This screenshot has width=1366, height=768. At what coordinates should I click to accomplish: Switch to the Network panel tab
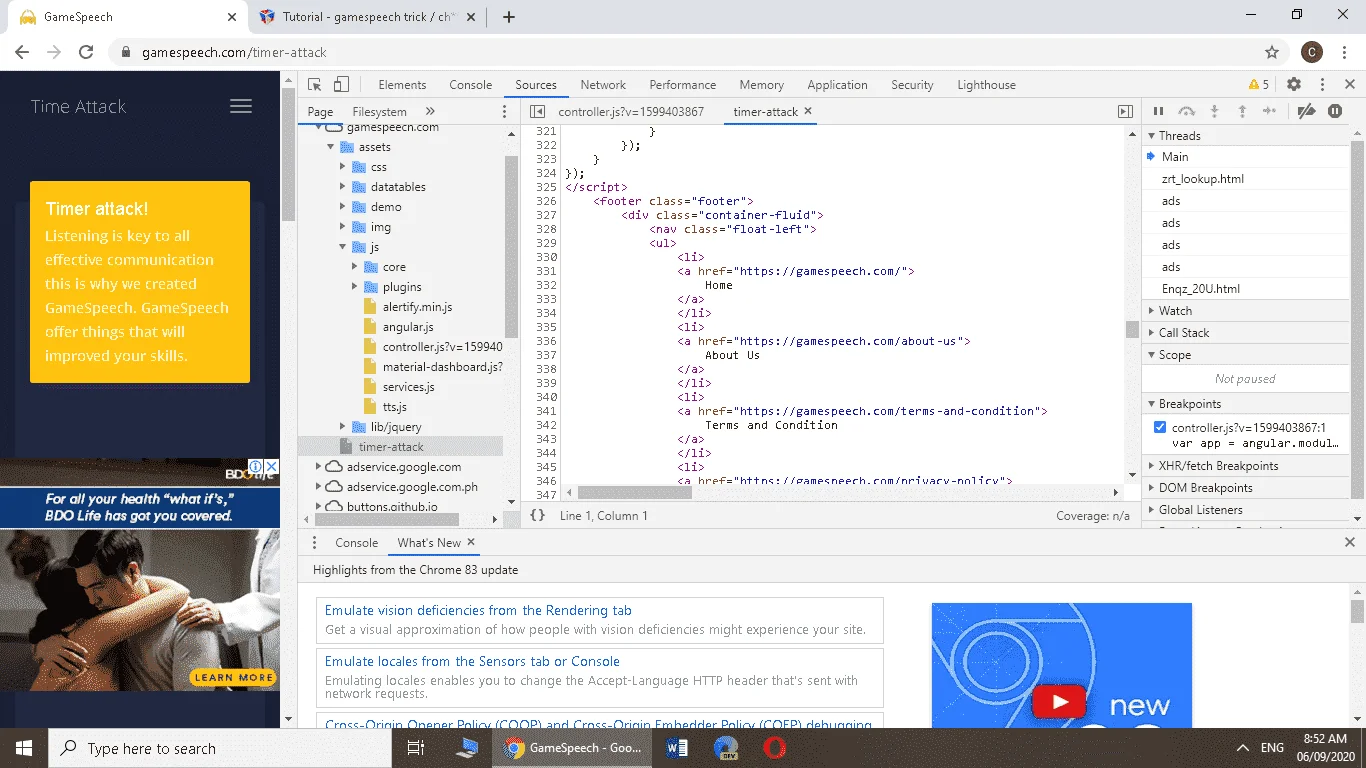point(603,85)
